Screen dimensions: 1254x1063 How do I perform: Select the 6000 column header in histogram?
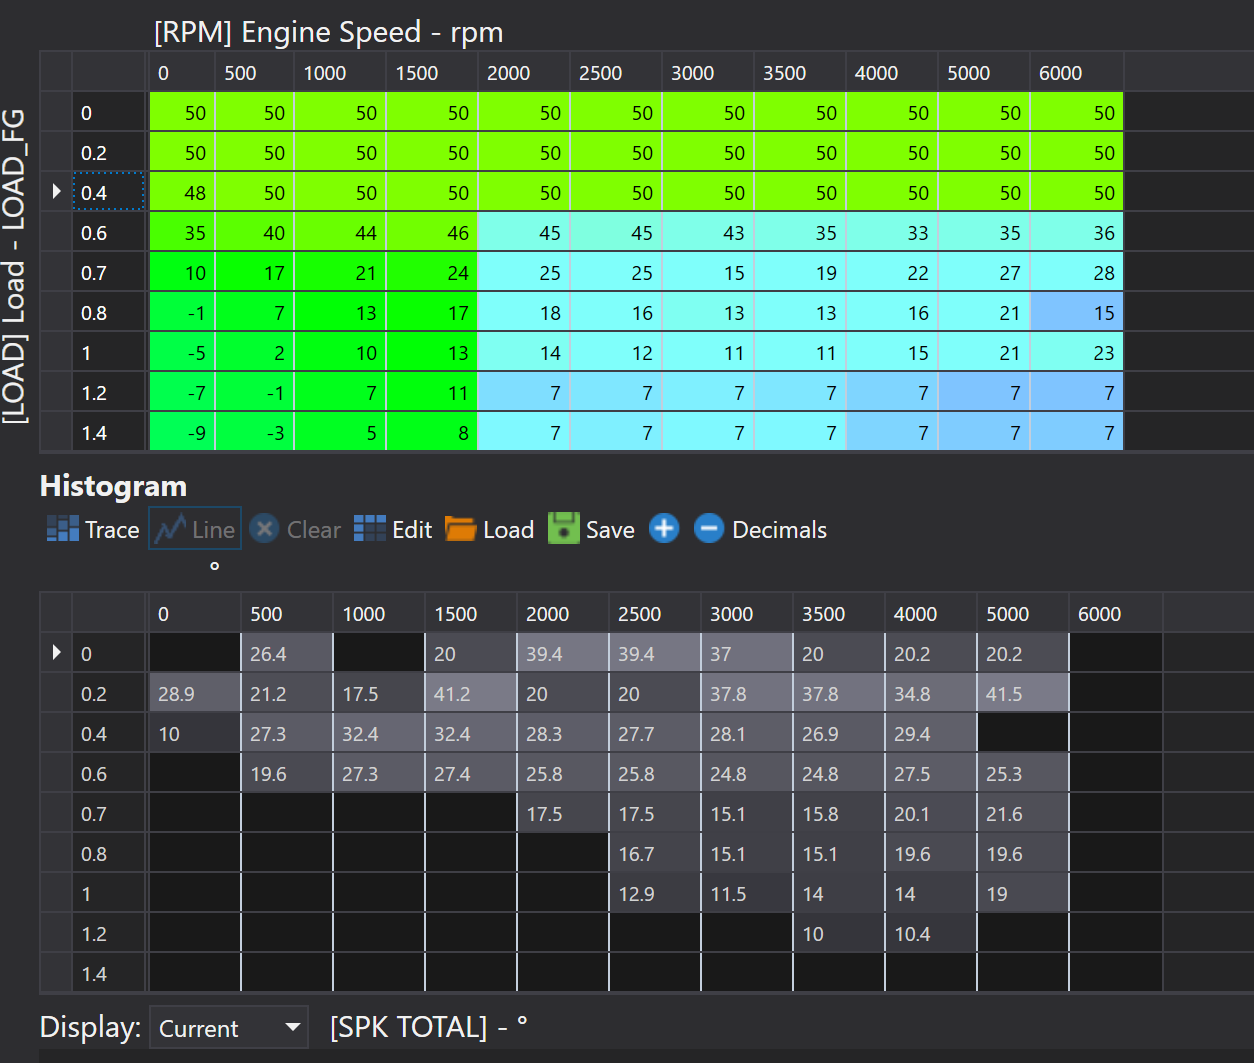coord(1115,613)
